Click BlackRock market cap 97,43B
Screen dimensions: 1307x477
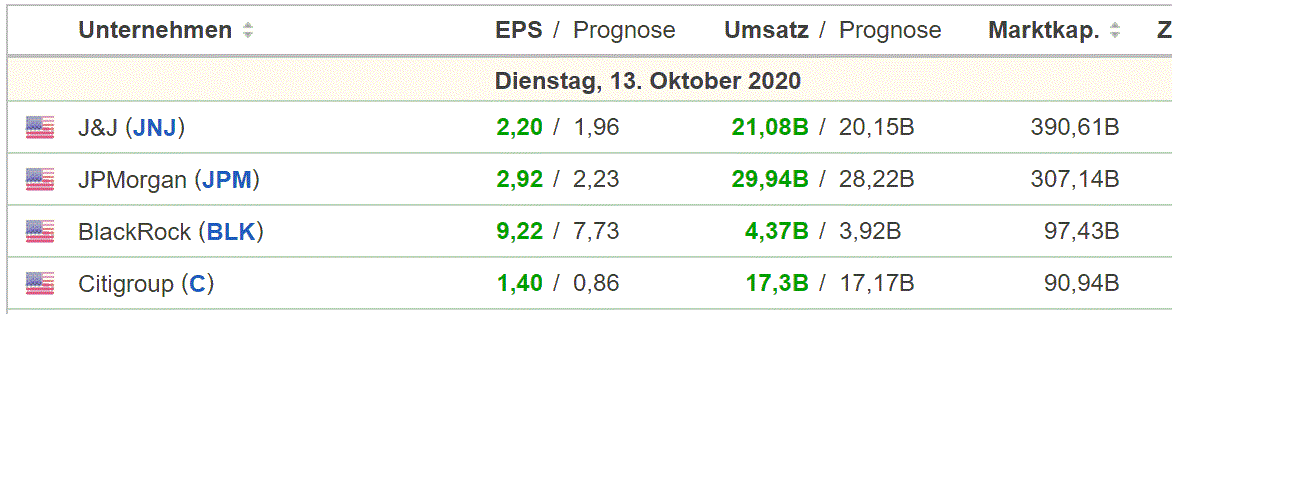point(1082,231)
